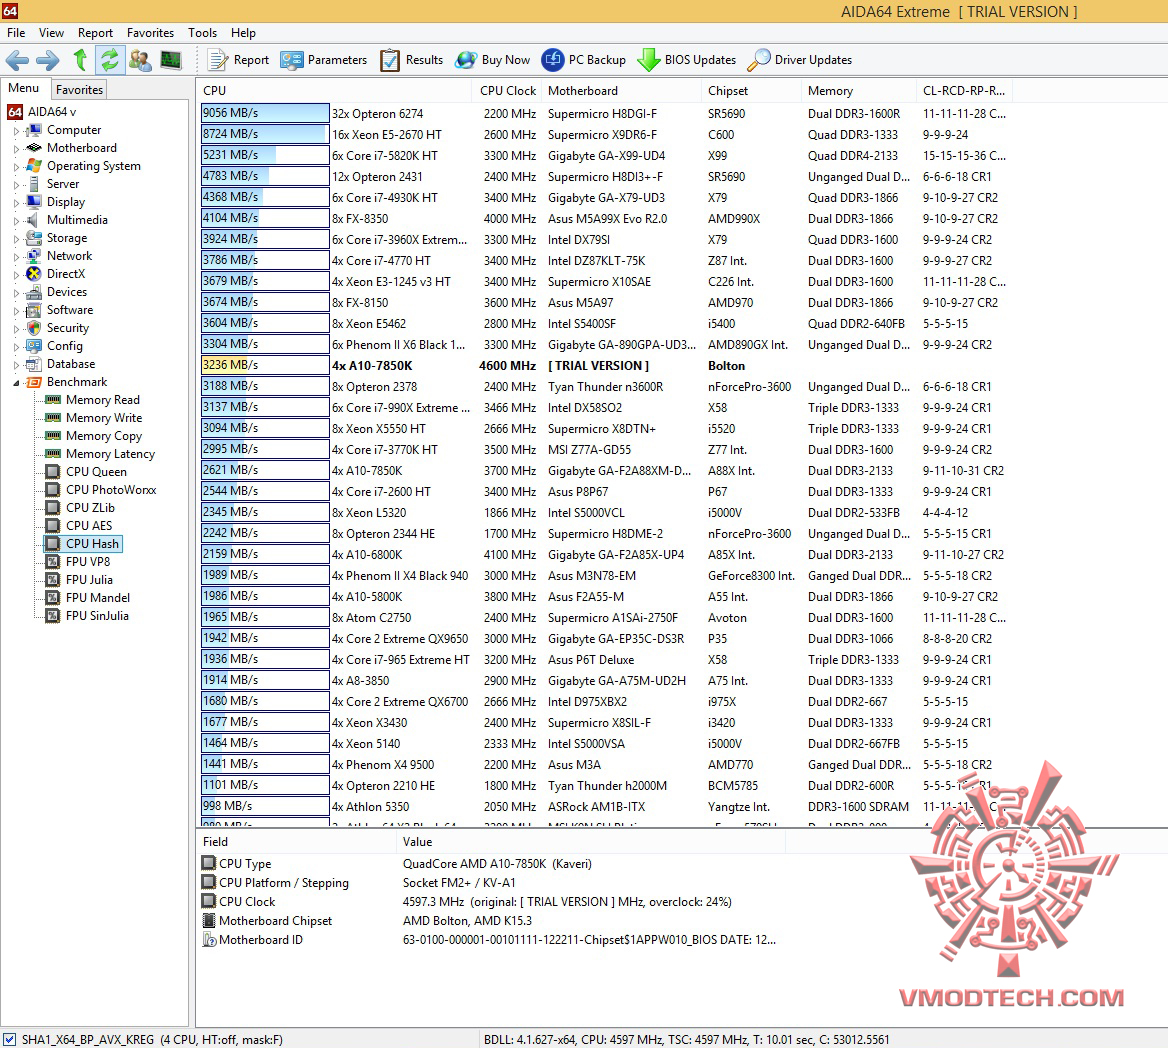Screen dimensions: 1168x1048
Task: Click the Refresh toolbar icon
Action: coord(110,60)
